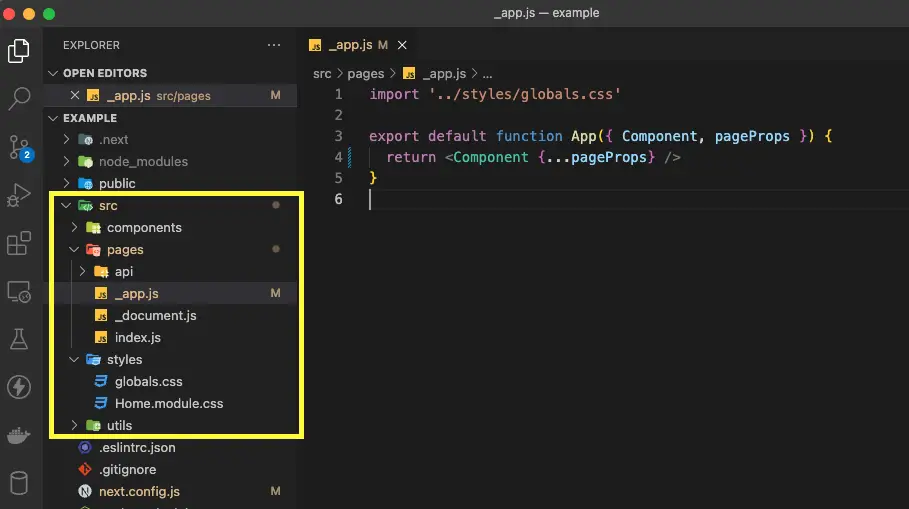The width and height of the screenshot is (909, 509).
Task: Click '../styles/globals.css' import string
Action: click(x=525, y=94)
